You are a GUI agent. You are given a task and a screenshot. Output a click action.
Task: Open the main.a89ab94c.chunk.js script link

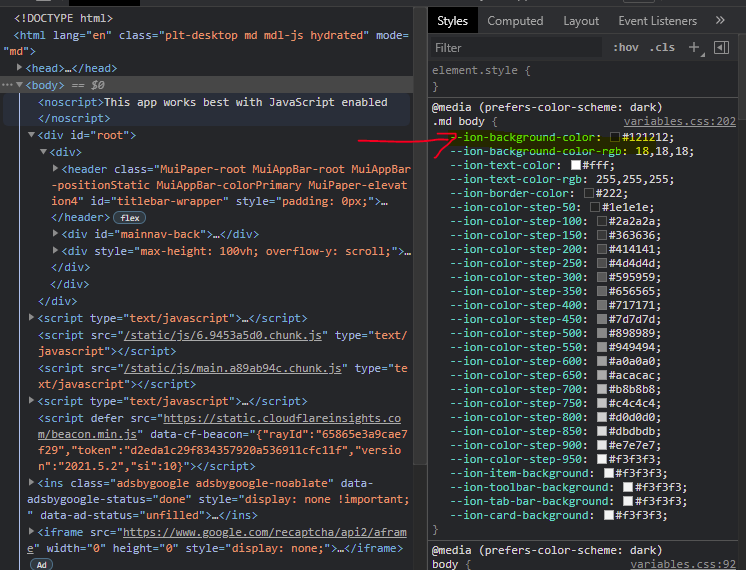pyautogui.click(x=233, y=368)
